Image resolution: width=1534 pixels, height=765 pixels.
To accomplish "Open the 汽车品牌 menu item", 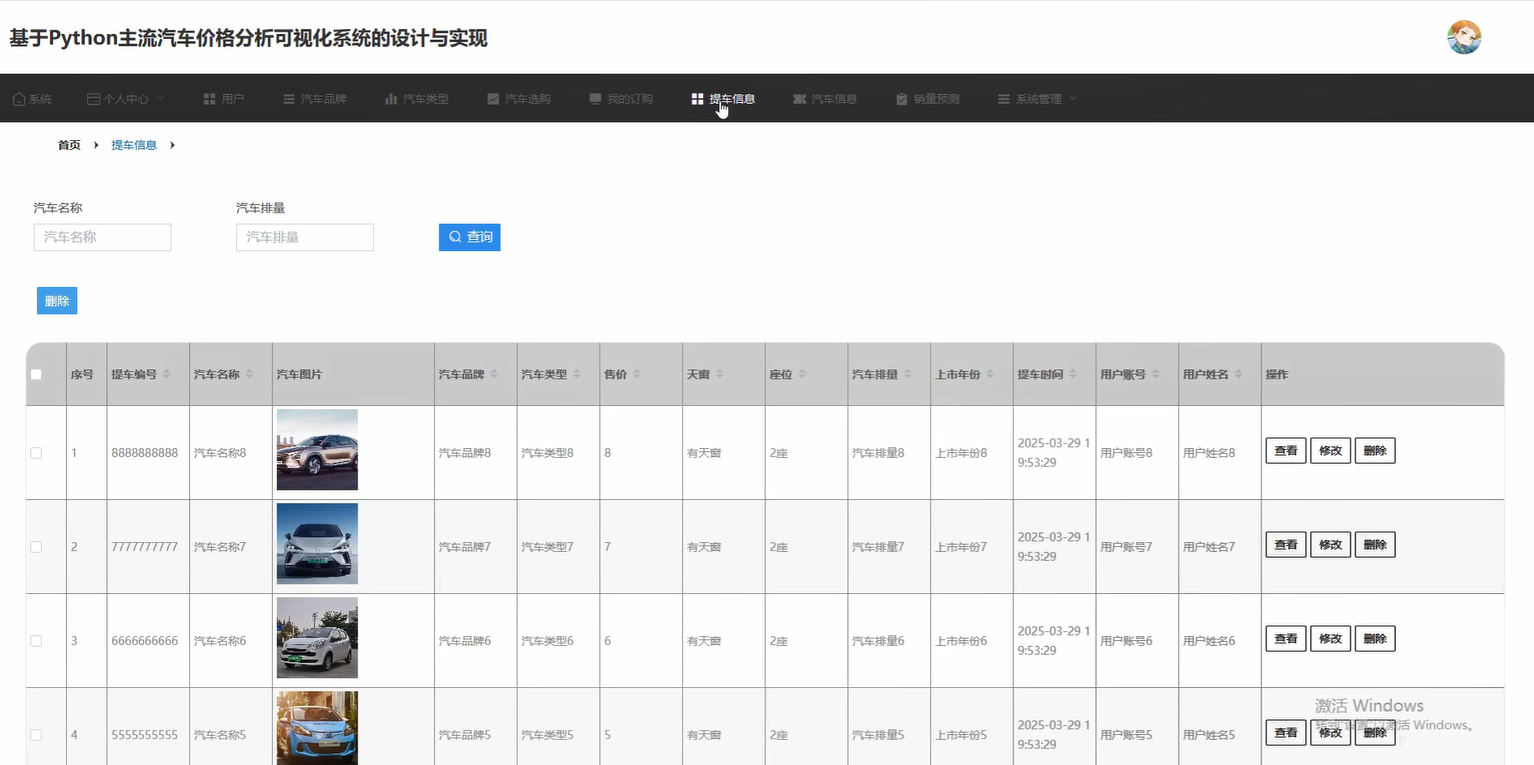I will [315, 99].
